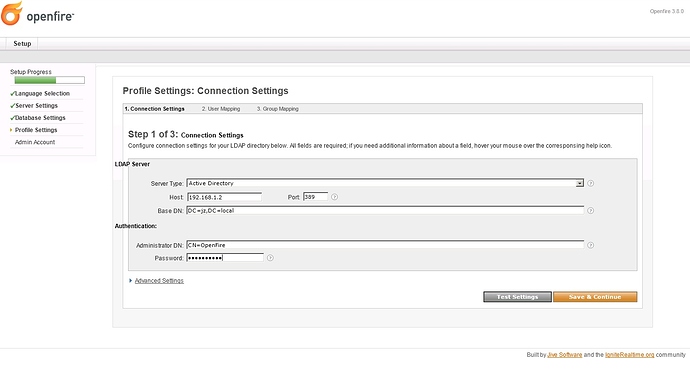Focus the Port input field

(x=316, y=197)
